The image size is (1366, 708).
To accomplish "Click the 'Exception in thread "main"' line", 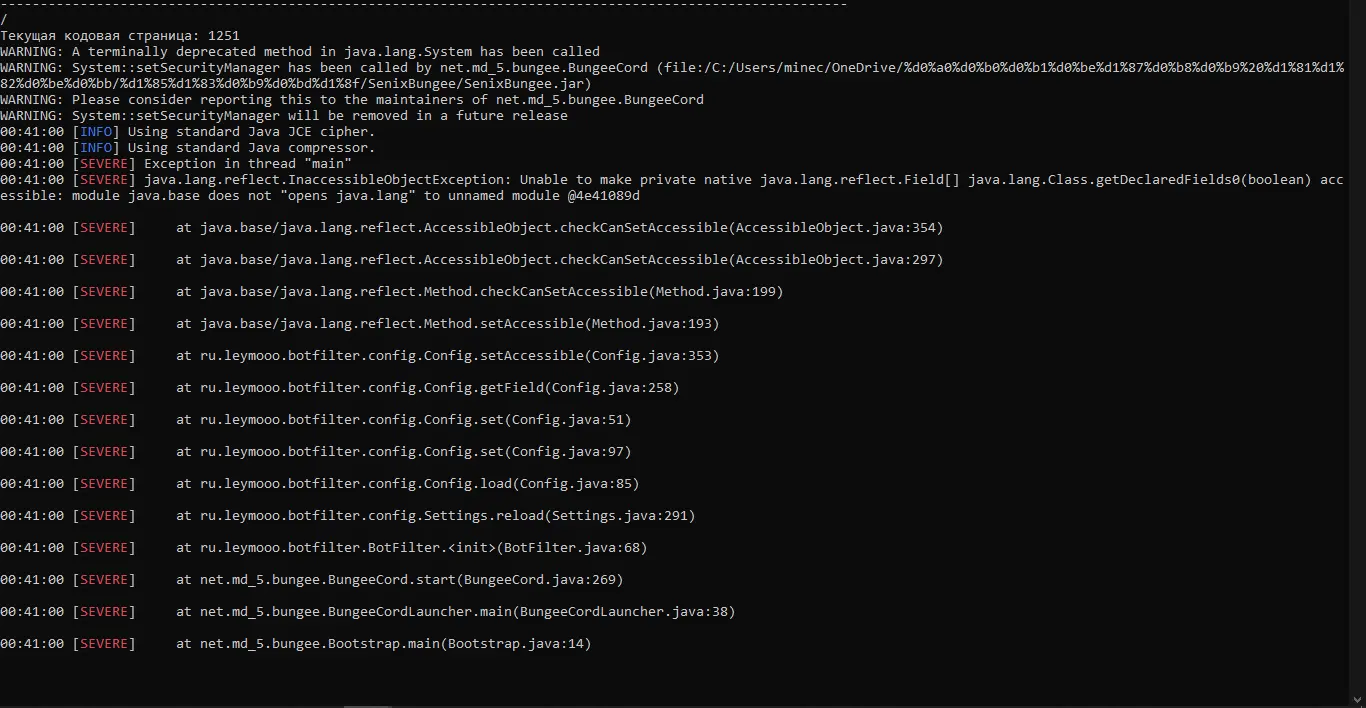I will click(176, 164).
